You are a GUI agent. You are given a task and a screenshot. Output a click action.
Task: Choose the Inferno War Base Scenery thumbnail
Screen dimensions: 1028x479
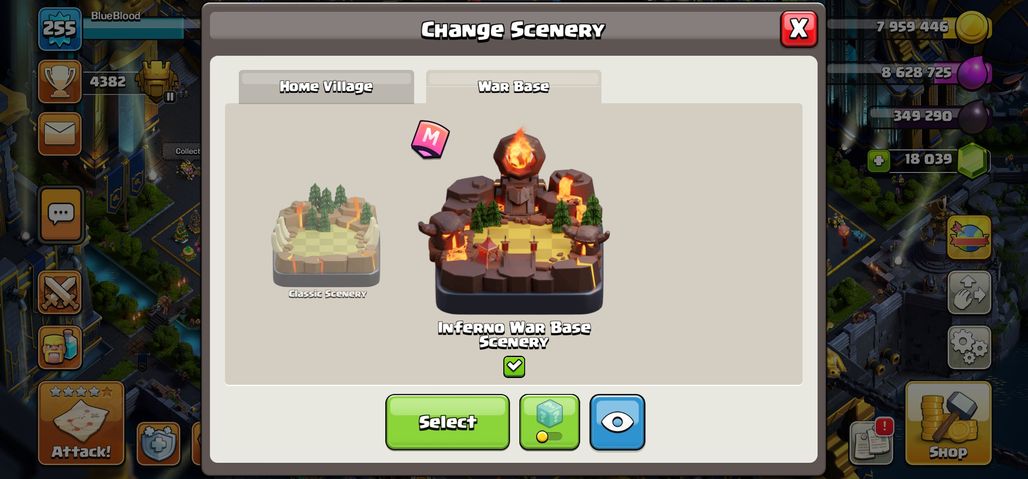point(515,223)
